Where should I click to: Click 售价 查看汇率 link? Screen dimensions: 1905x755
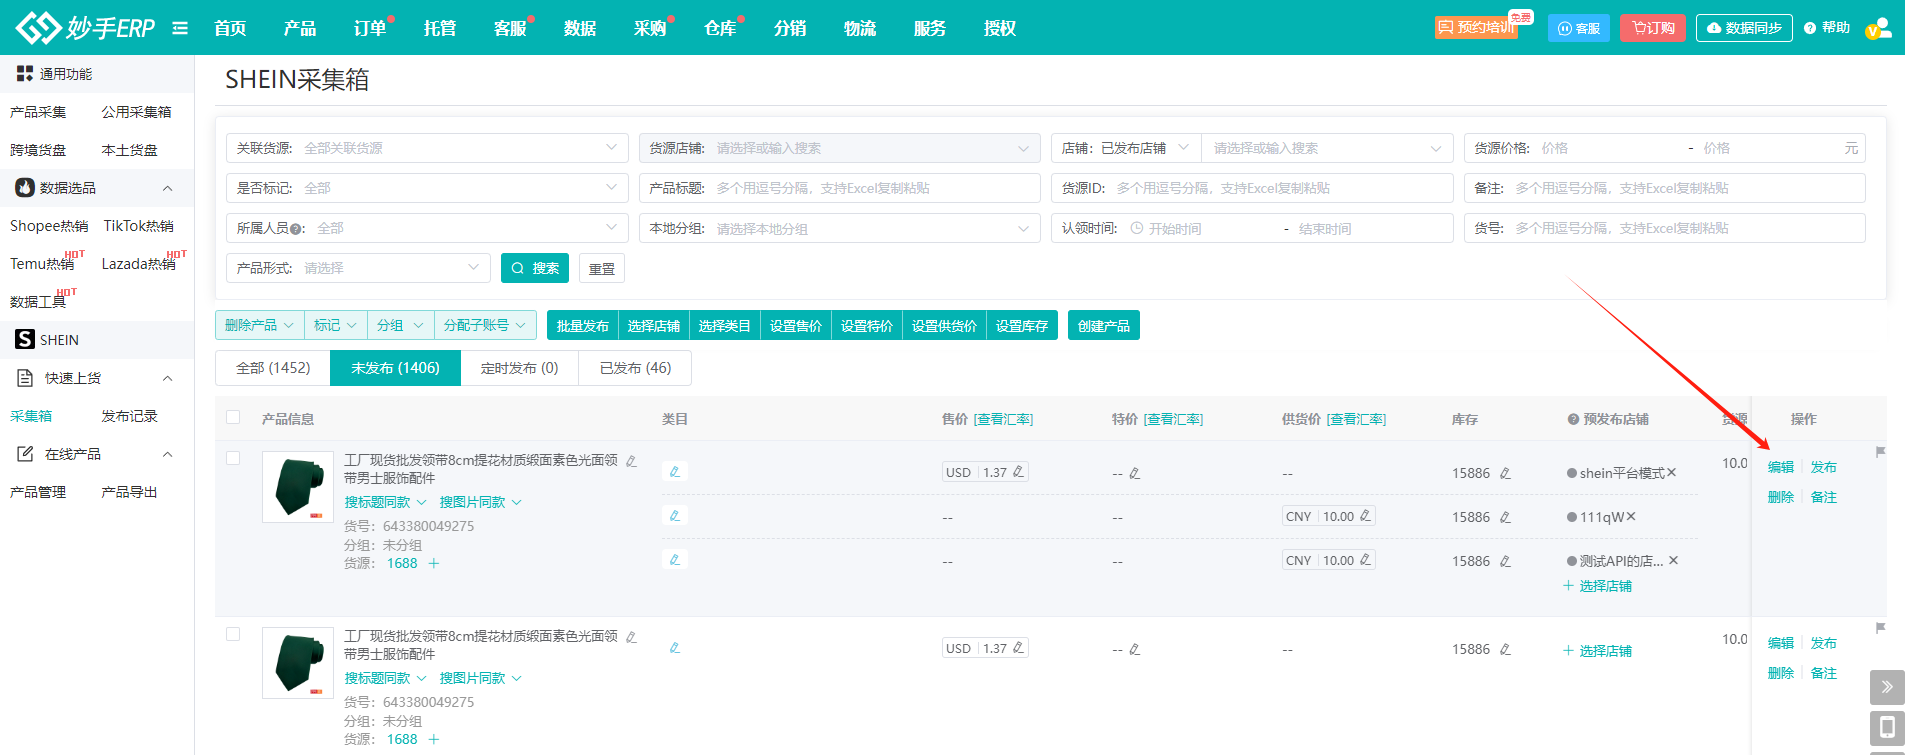(1003, 419)
